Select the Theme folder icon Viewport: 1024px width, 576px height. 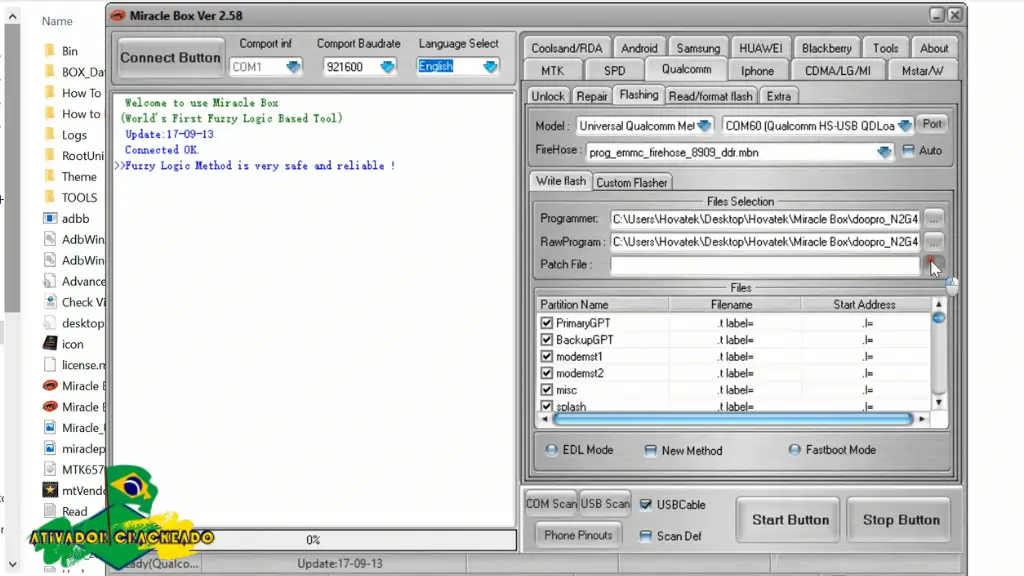point(50,176)
